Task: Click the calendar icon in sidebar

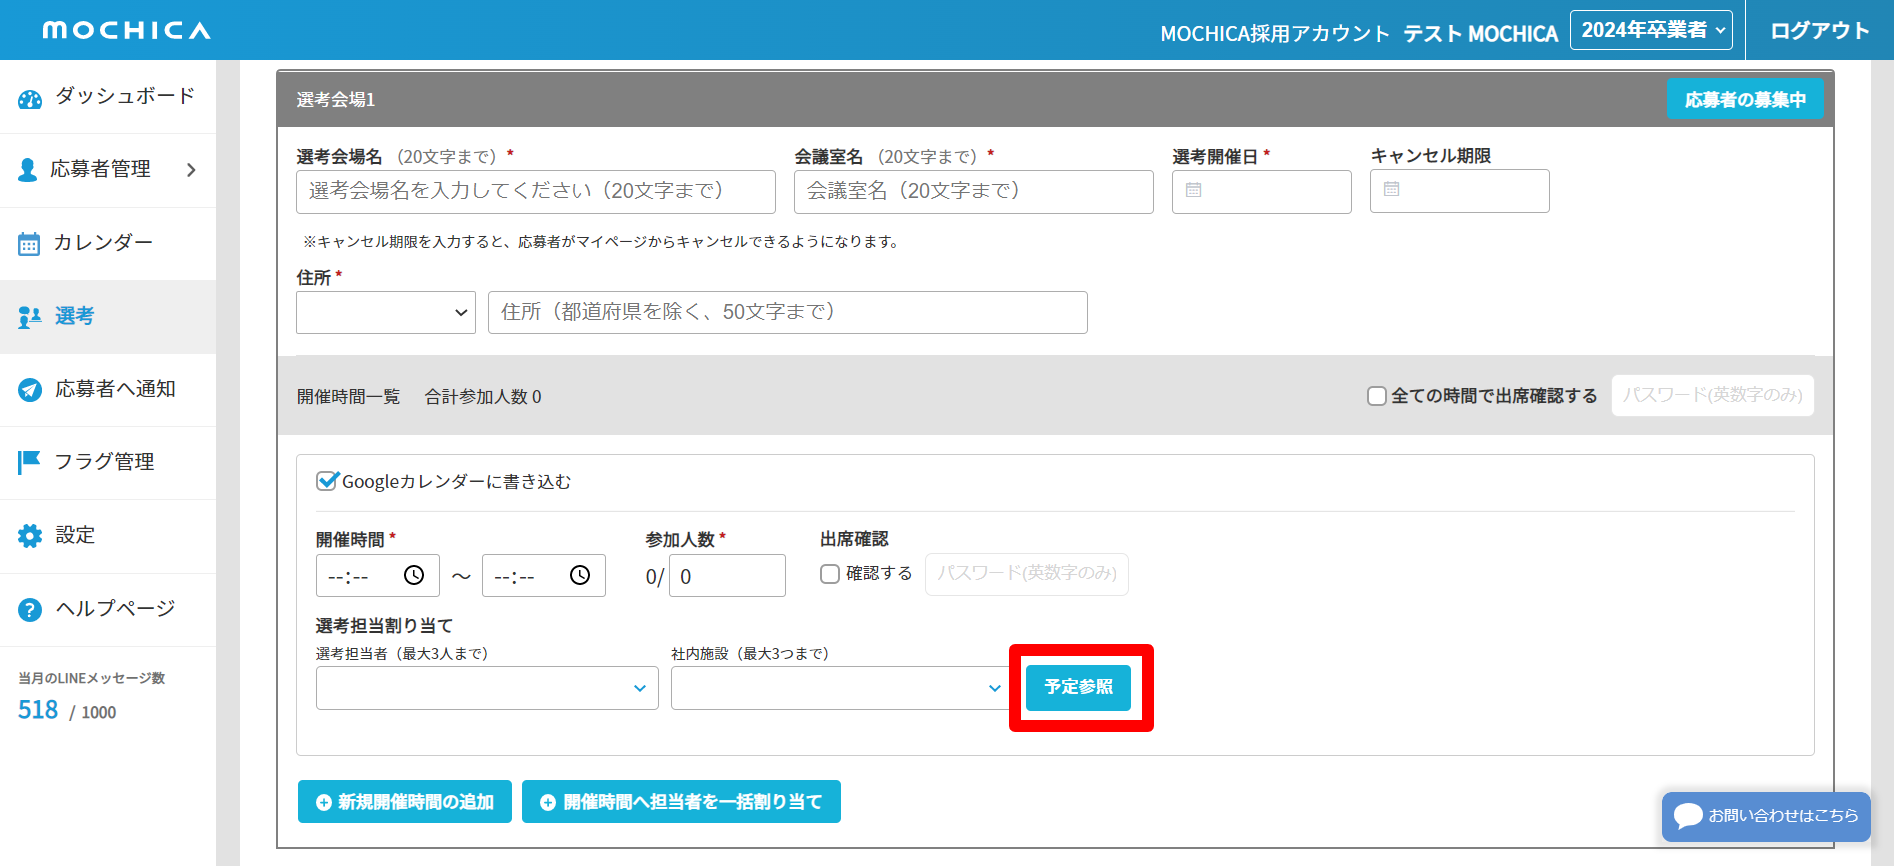Action: pos(29,244)
